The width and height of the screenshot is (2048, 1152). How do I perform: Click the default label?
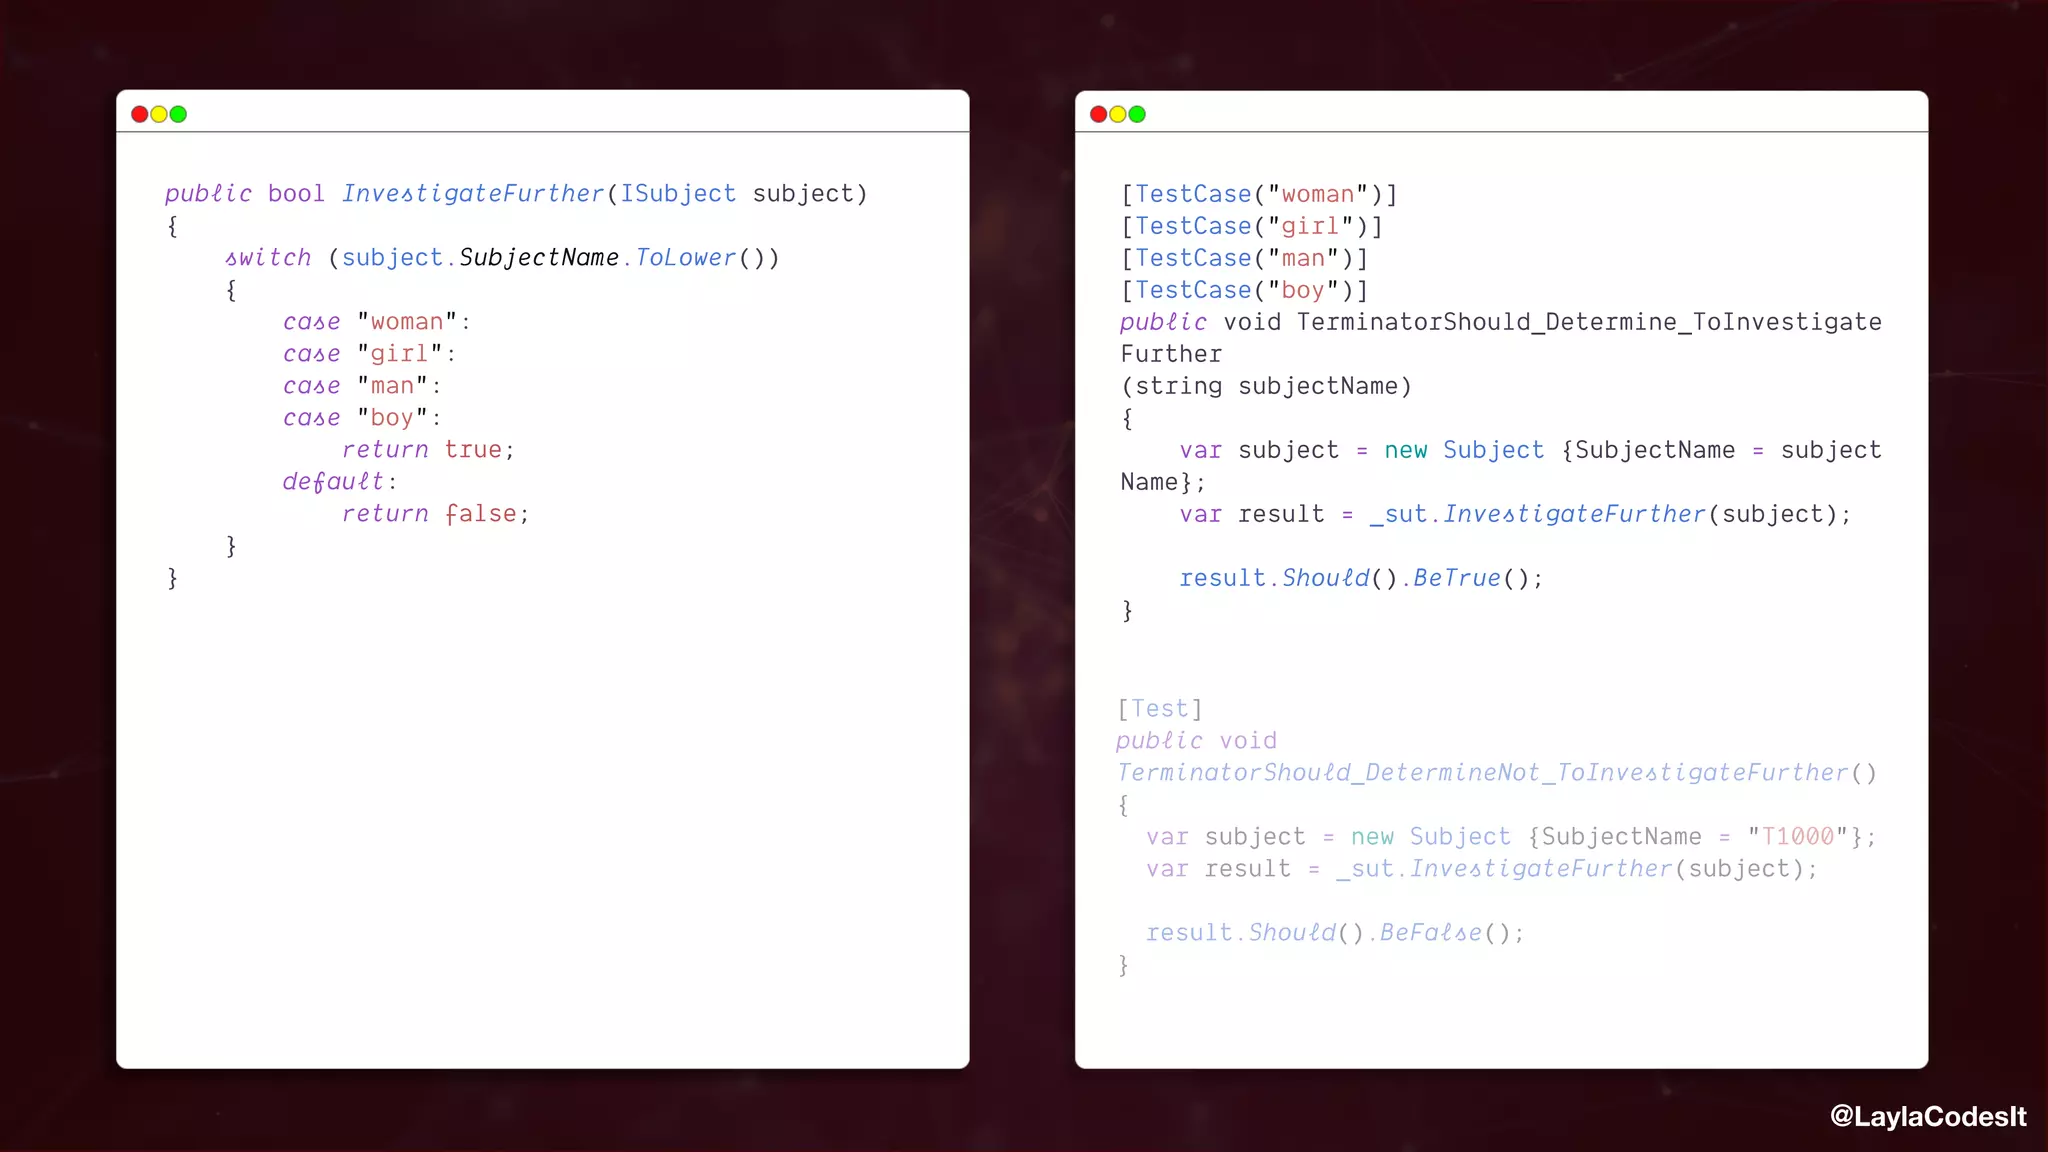pyautogui.click(x=339, y=482)
